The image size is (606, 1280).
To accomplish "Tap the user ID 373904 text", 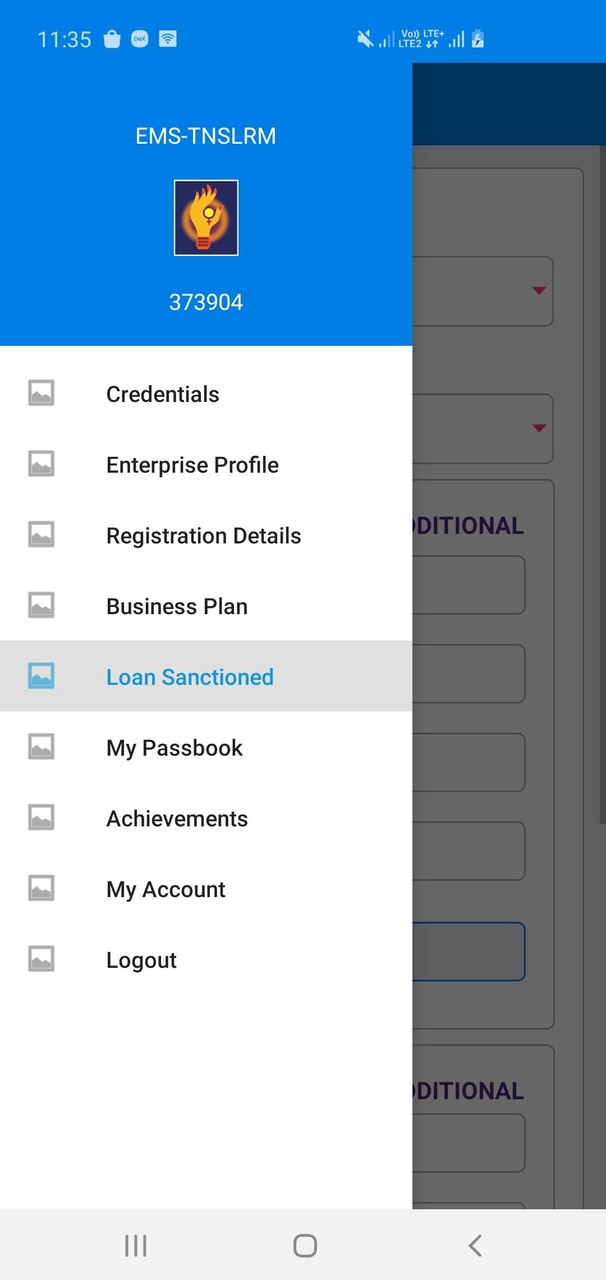I will pos(206,302).
